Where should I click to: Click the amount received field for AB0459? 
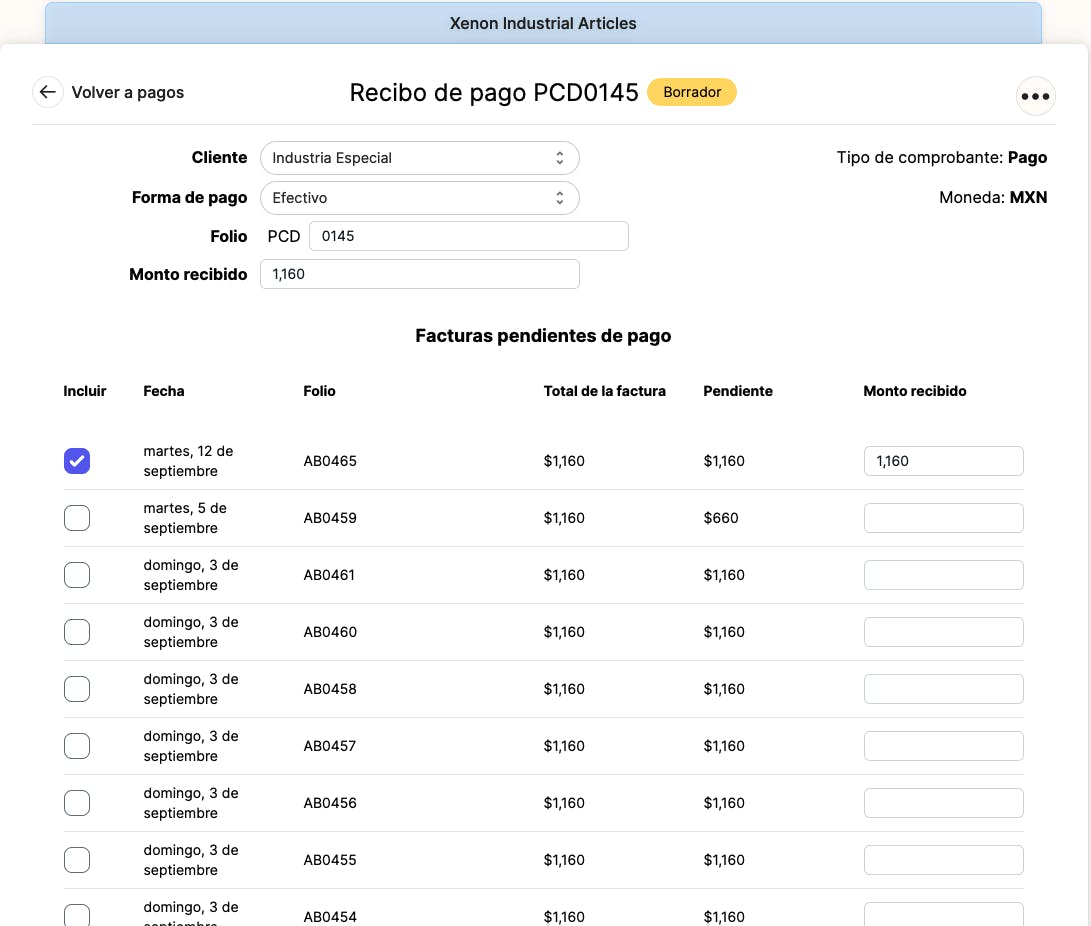[x=942, y=518]
